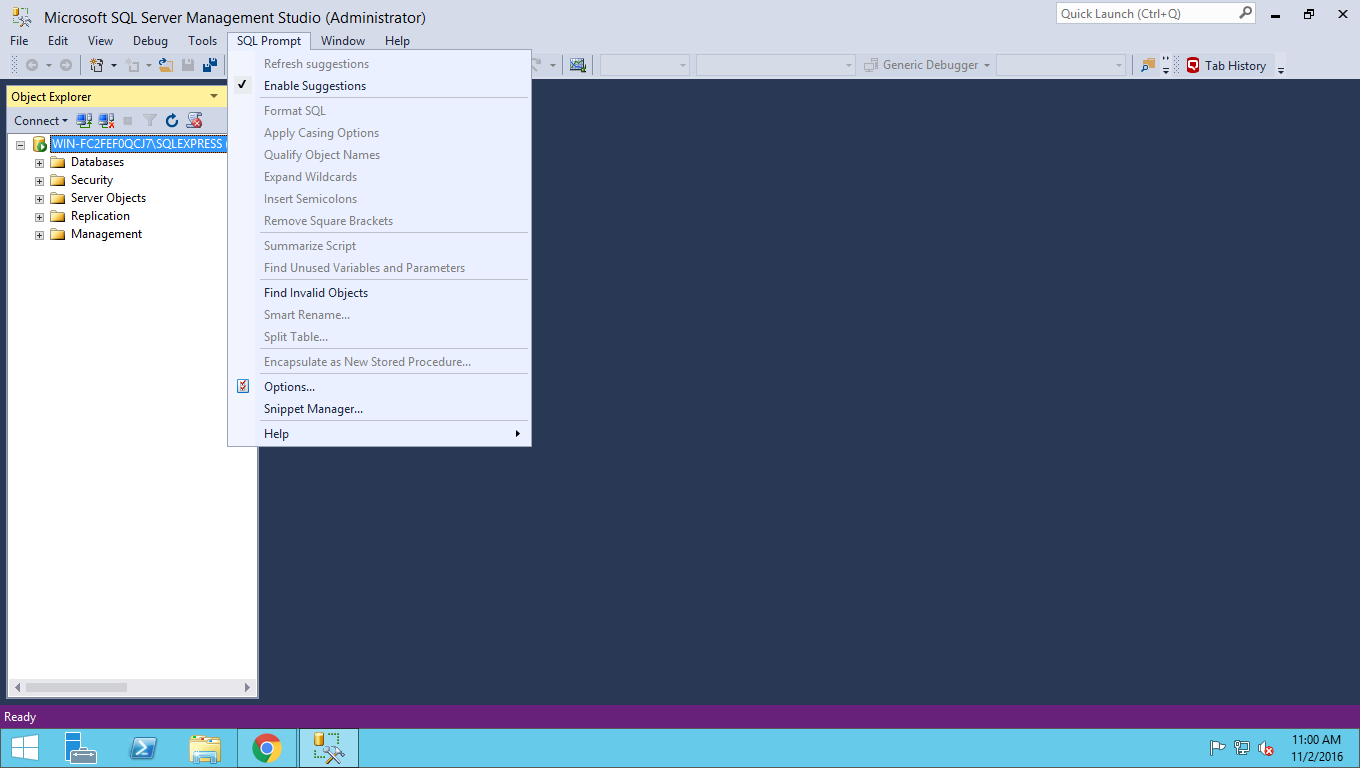Viewport: 1360px width, 768px height.
Task: Toggle the Enable Suggestions menu option
Action: click(314, 86)
